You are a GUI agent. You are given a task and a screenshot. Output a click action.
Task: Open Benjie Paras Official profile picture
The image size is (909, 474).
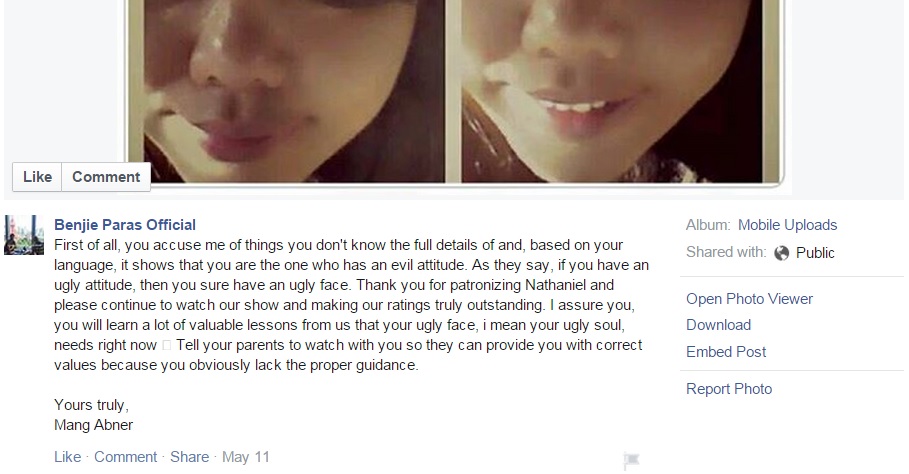pyautogui.click(x=24, y=235)
